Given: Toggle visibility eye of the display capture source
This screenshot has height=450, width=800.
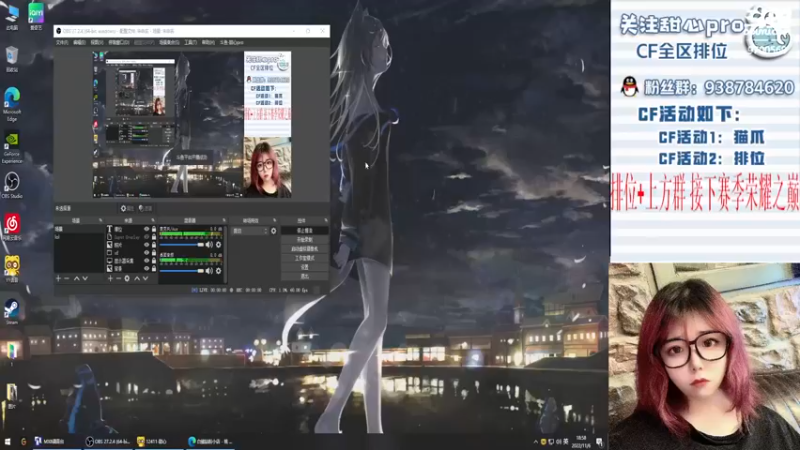Looking at the screenshot, I should [146, 261].
